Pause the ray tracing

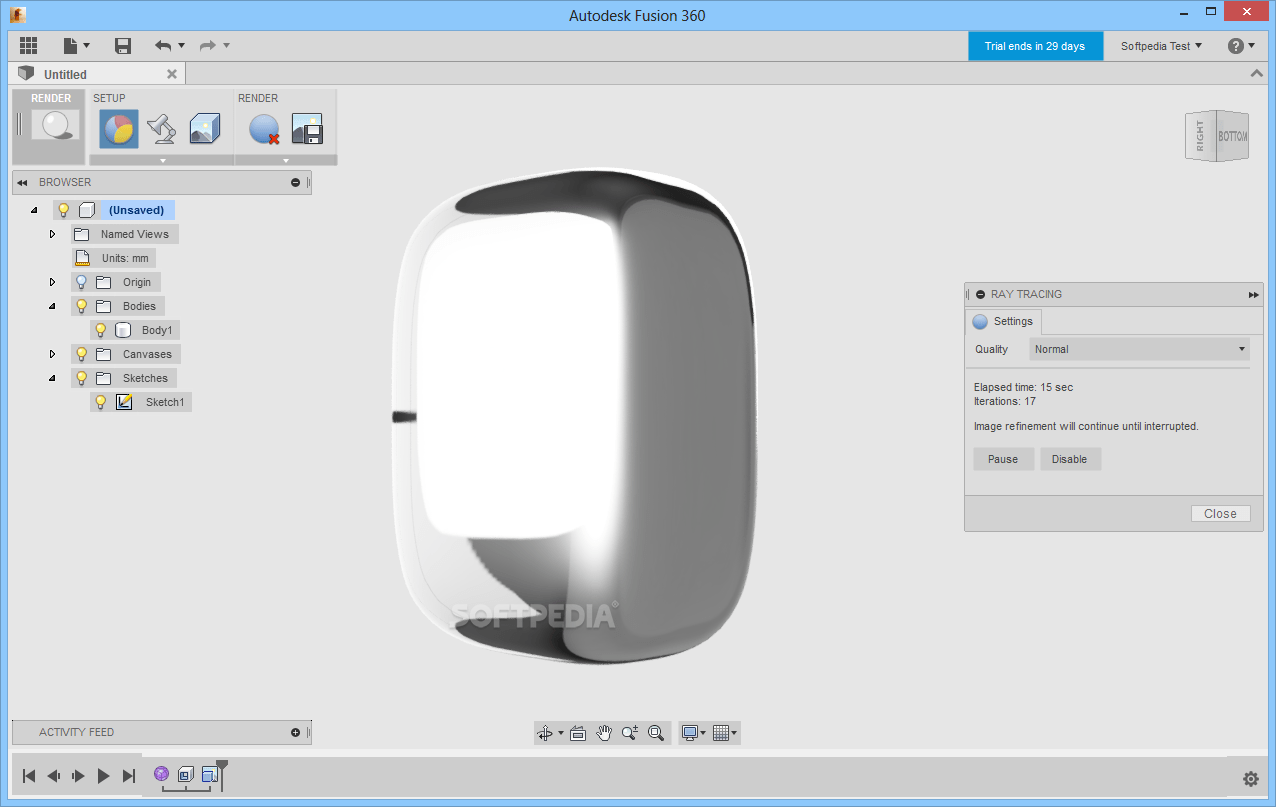pyautogui.click(x=1003, y=459)
